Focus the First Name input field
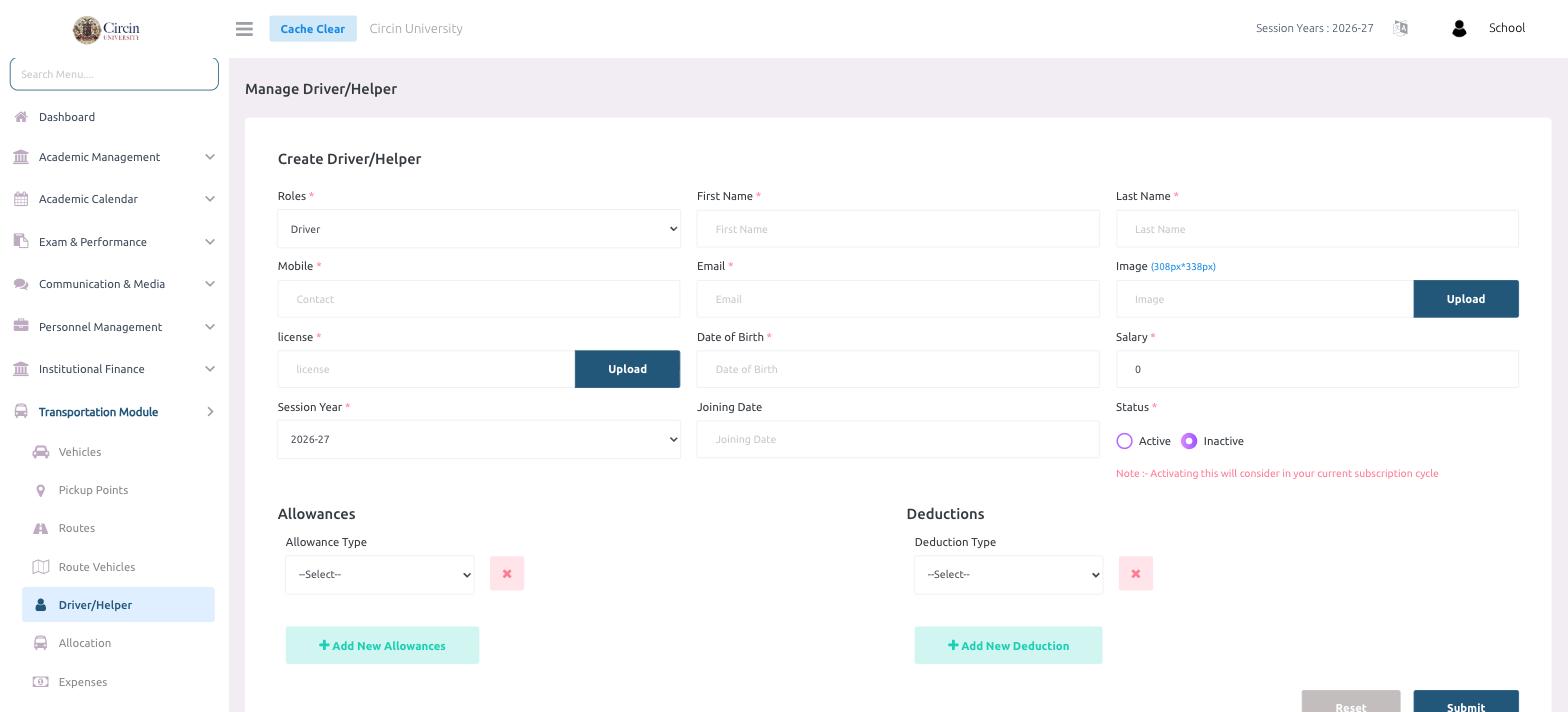The image size is (1568, 712). click(x=898, y=229)
